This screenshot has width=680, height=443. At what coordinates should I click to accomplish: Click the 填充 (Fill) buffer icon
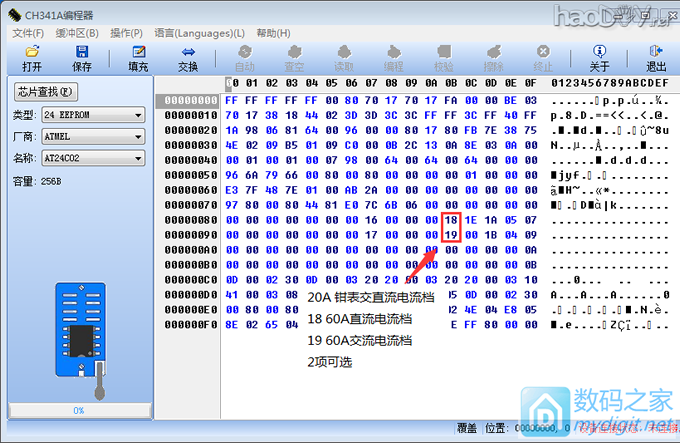coord(138,52)
